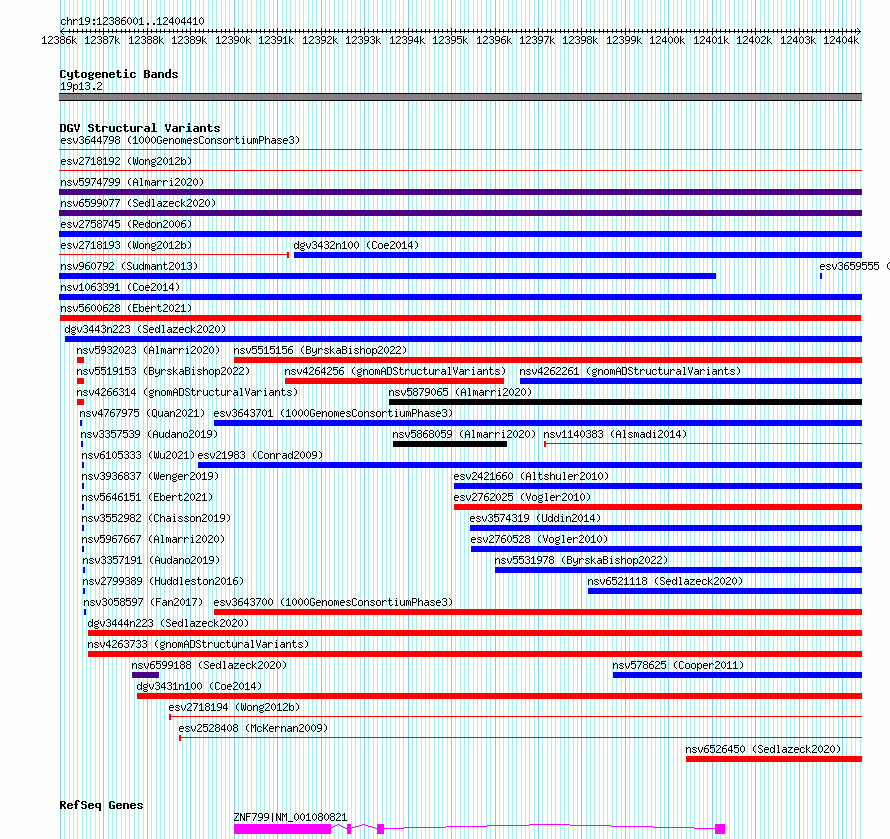The image size is (890, 839).
Task: Select esv3643700 (1000GenomesConsortiumPhase3) label
Action: (333, 602)
